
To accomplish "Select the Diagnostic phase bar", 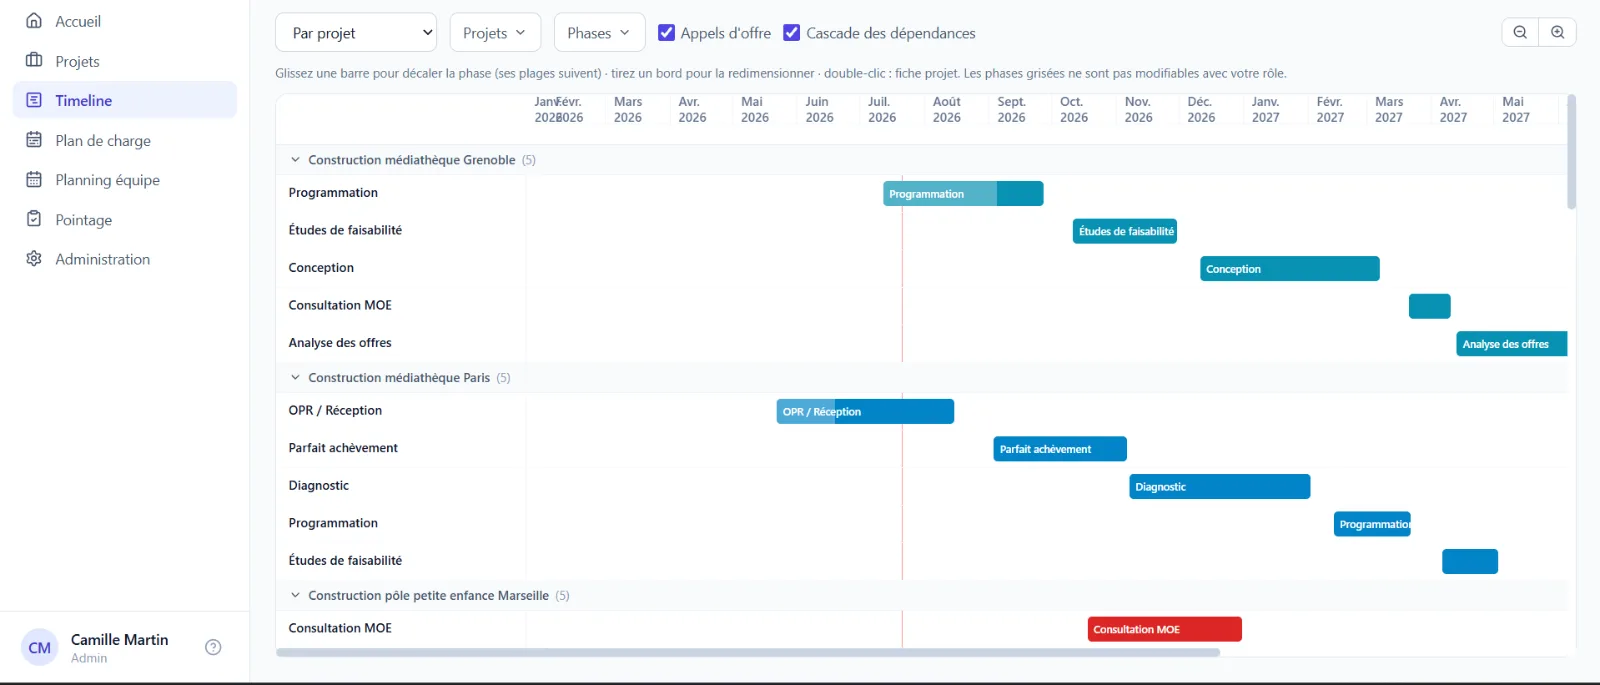I will click(x=1220, y=487).
